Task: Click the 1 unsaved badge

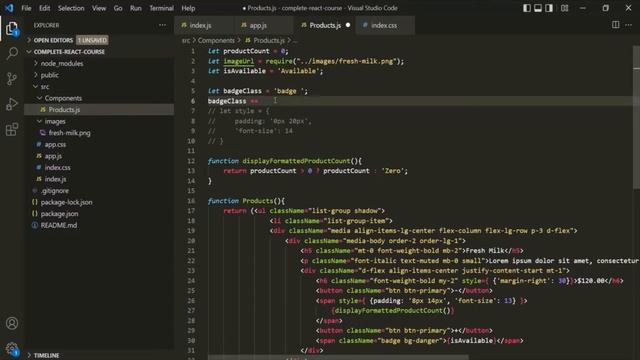Action: [x=92, y=40]
